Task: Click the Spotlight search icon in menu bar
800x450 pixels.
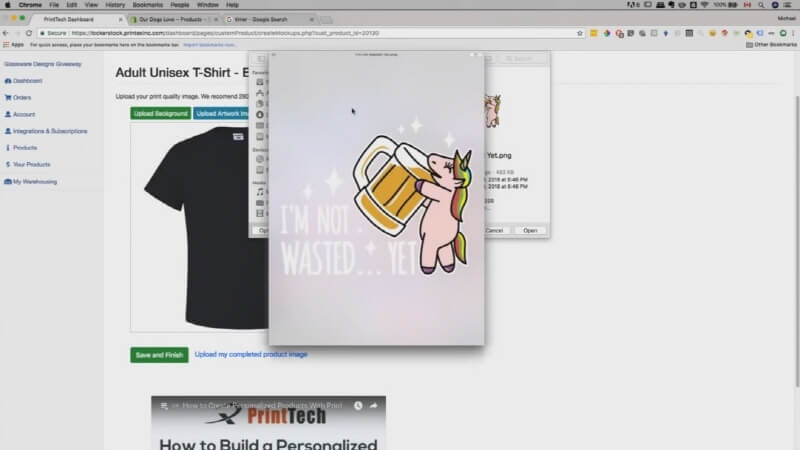Action: (x=761, y=5)
